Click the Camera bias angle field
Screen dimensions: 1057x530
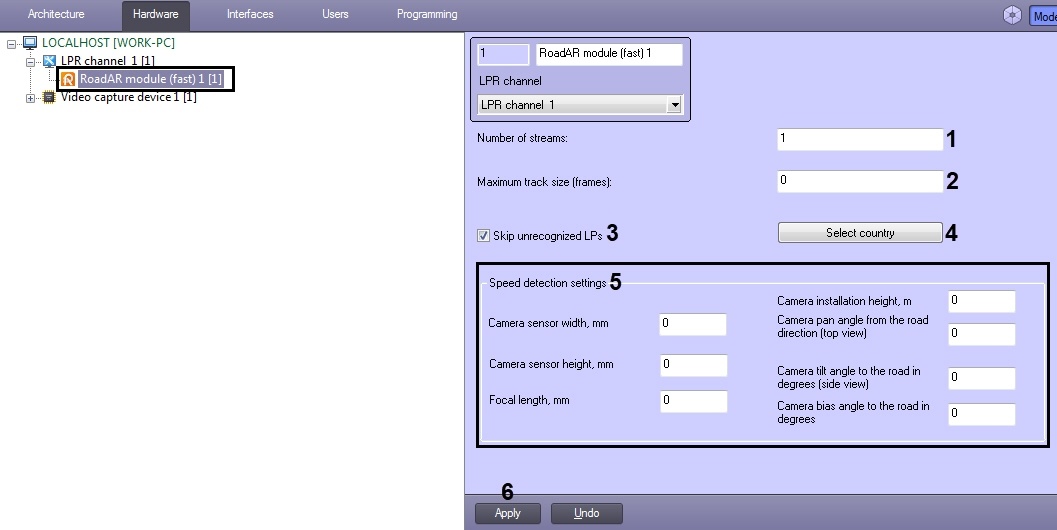982,413
